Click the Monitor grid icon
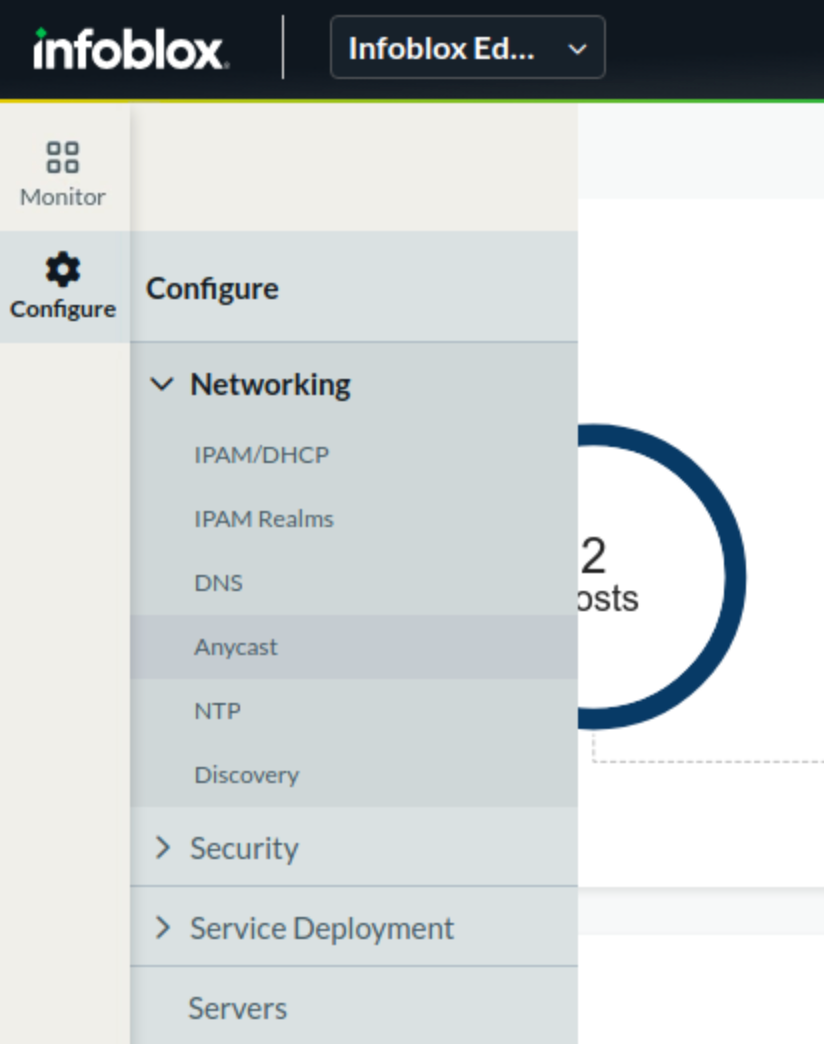The height and width of the screenshot is (1044, 824). pos(62,157)
